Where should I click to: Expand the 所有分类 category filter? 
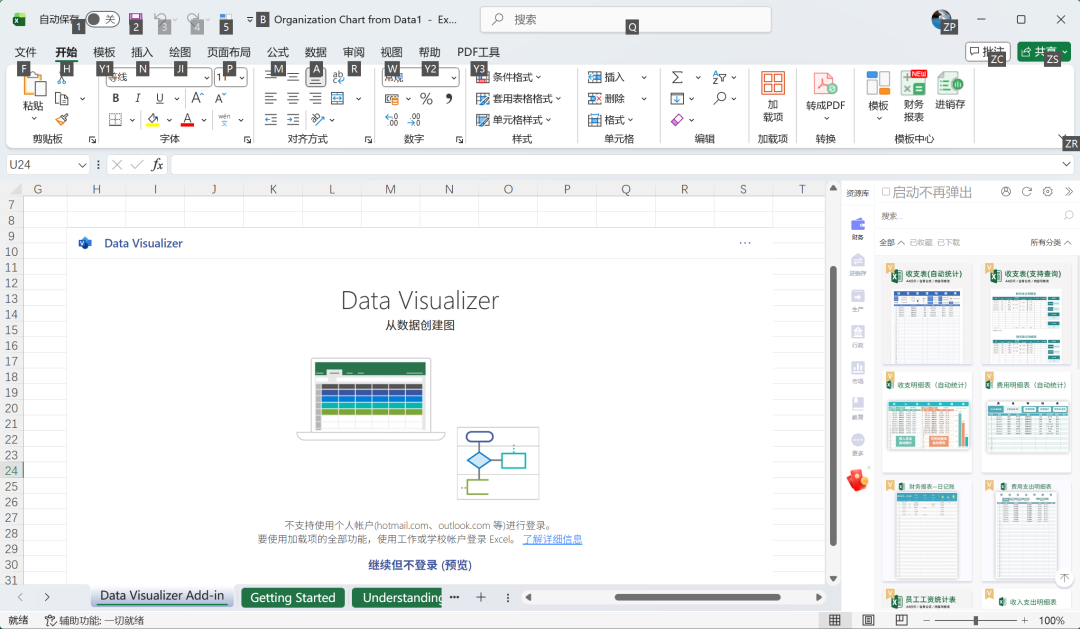(x=1050, y=243)
